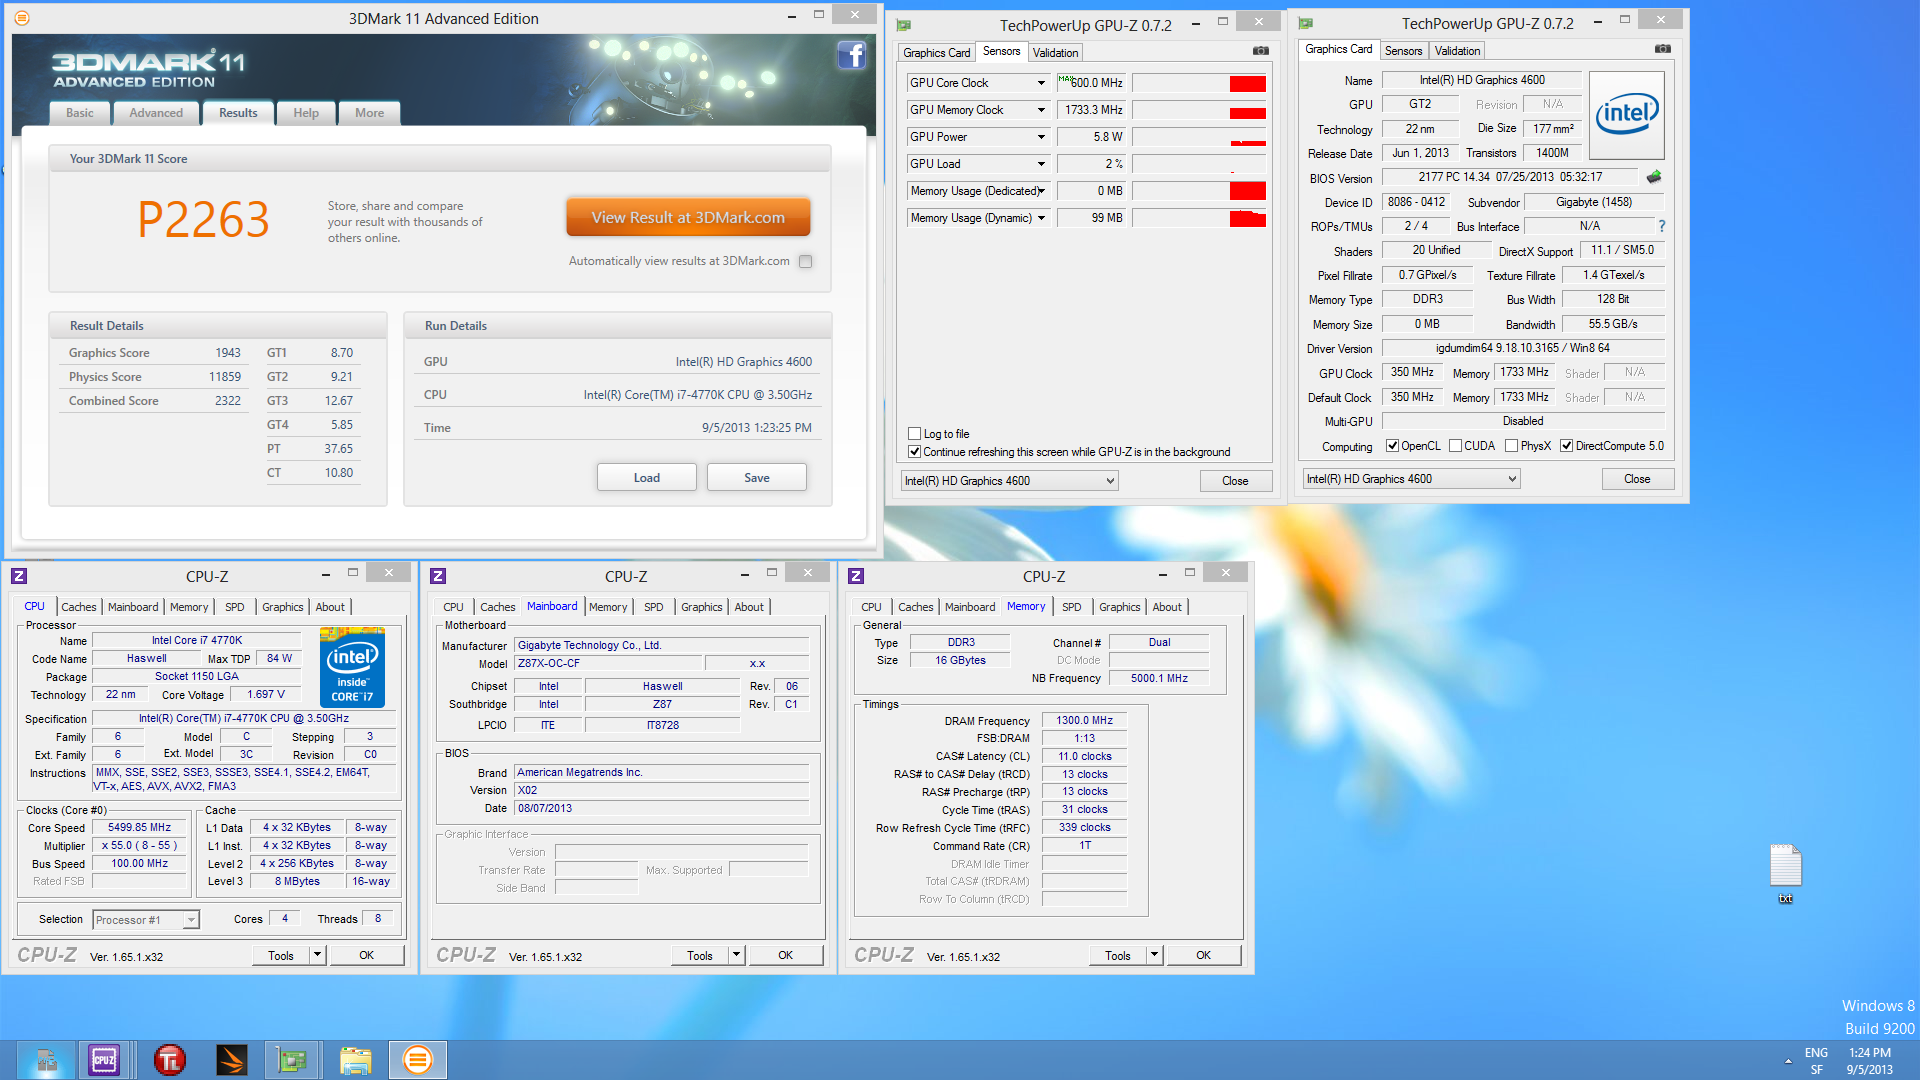Image resolution: width=1920 pixels, height=1080 pixels.
Task: Click the Bus Interface question mark in GPU-Z
Action: [x=1661, y=226]
